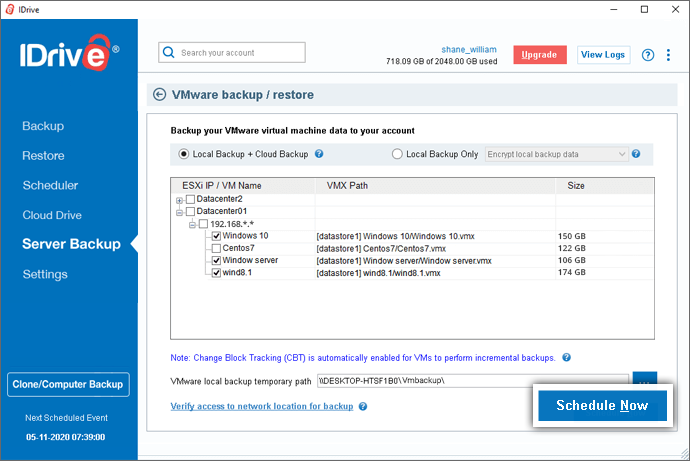
Task: Check the 192.168.*.* host checkbox
Action: [203, 224]
